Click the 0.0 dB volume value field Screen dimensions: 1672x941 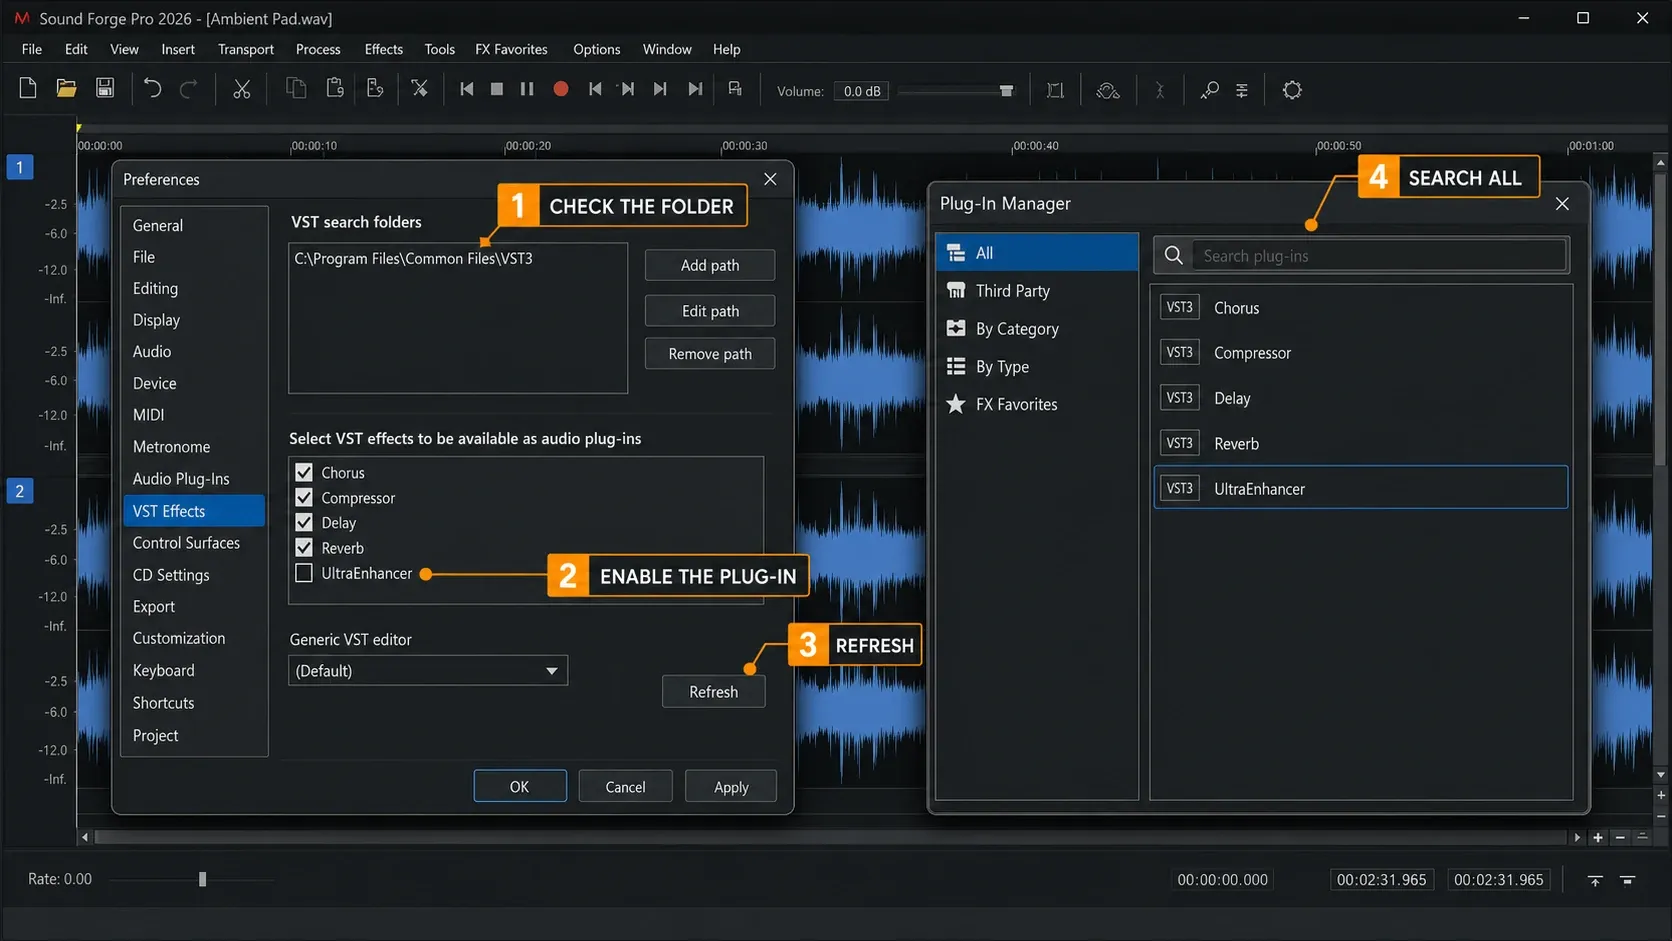click(862, 91)
